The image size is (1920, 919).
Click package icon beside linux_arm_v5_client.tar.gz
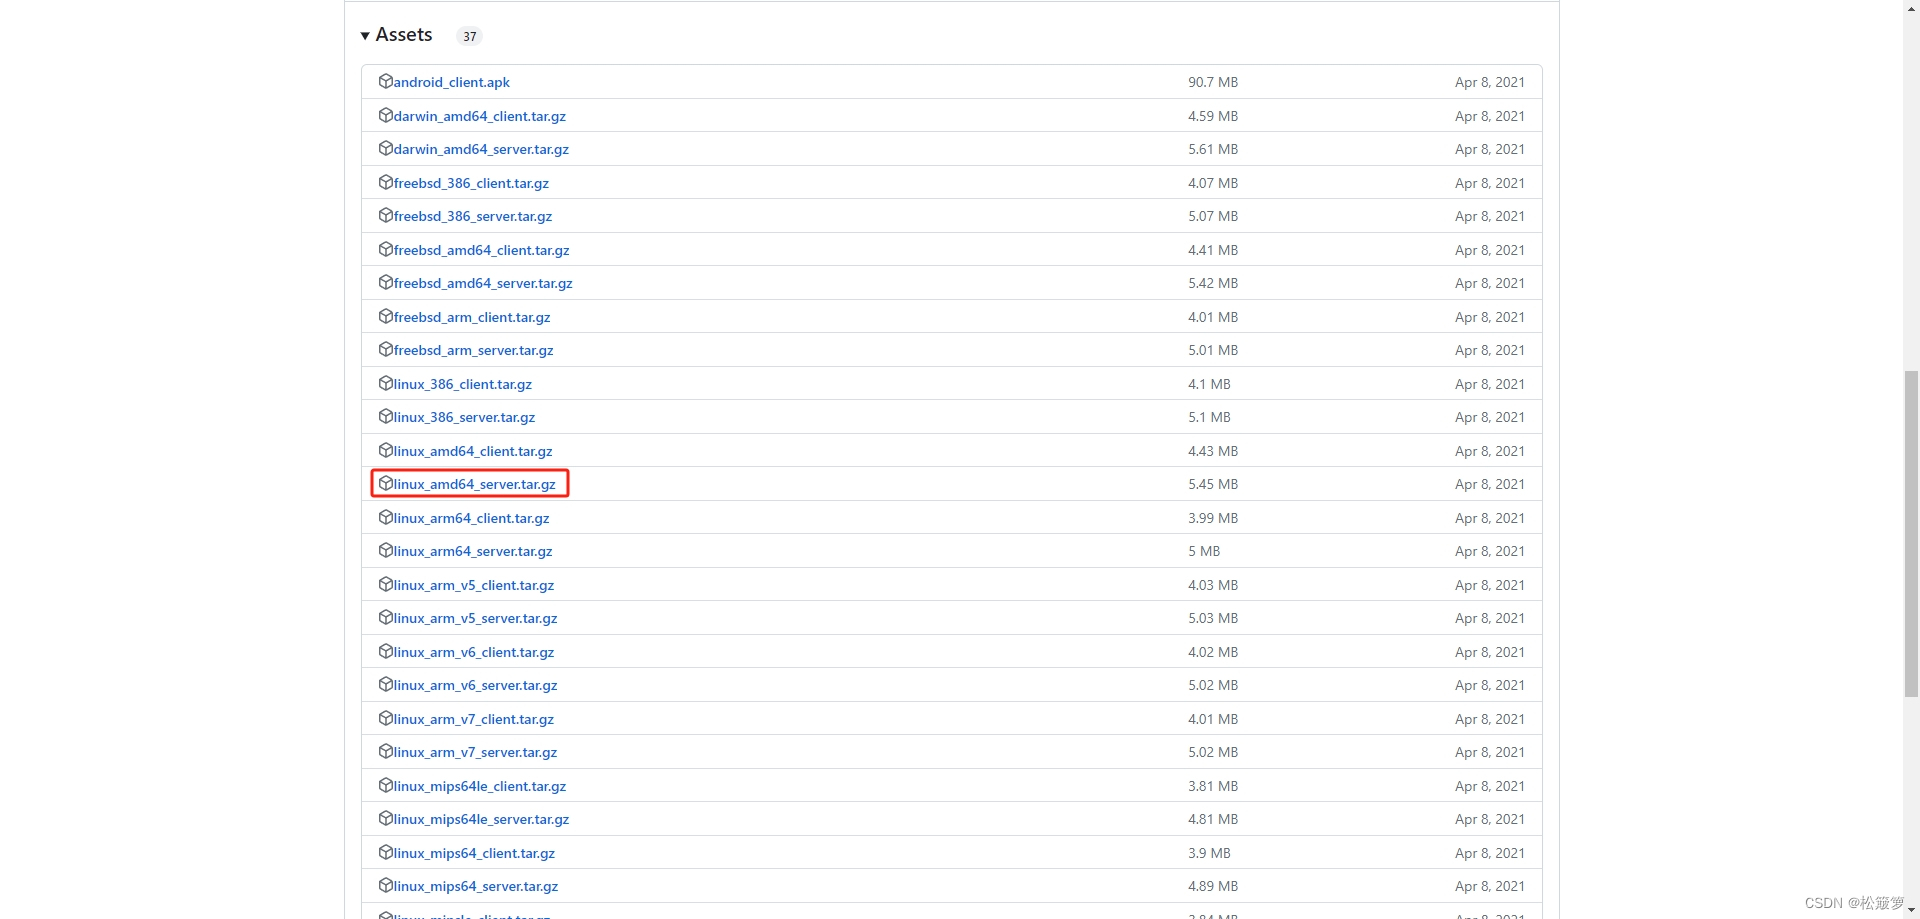pos(385,584)
